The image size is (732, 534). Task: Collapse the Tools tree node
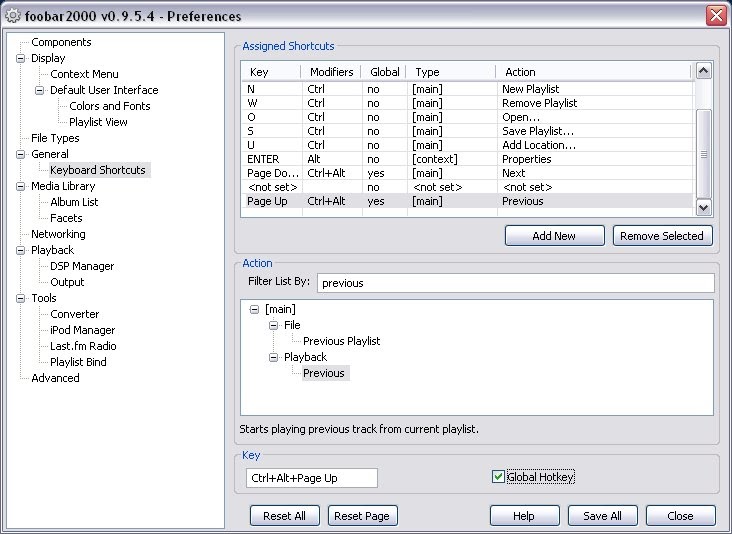pos(21,298)
